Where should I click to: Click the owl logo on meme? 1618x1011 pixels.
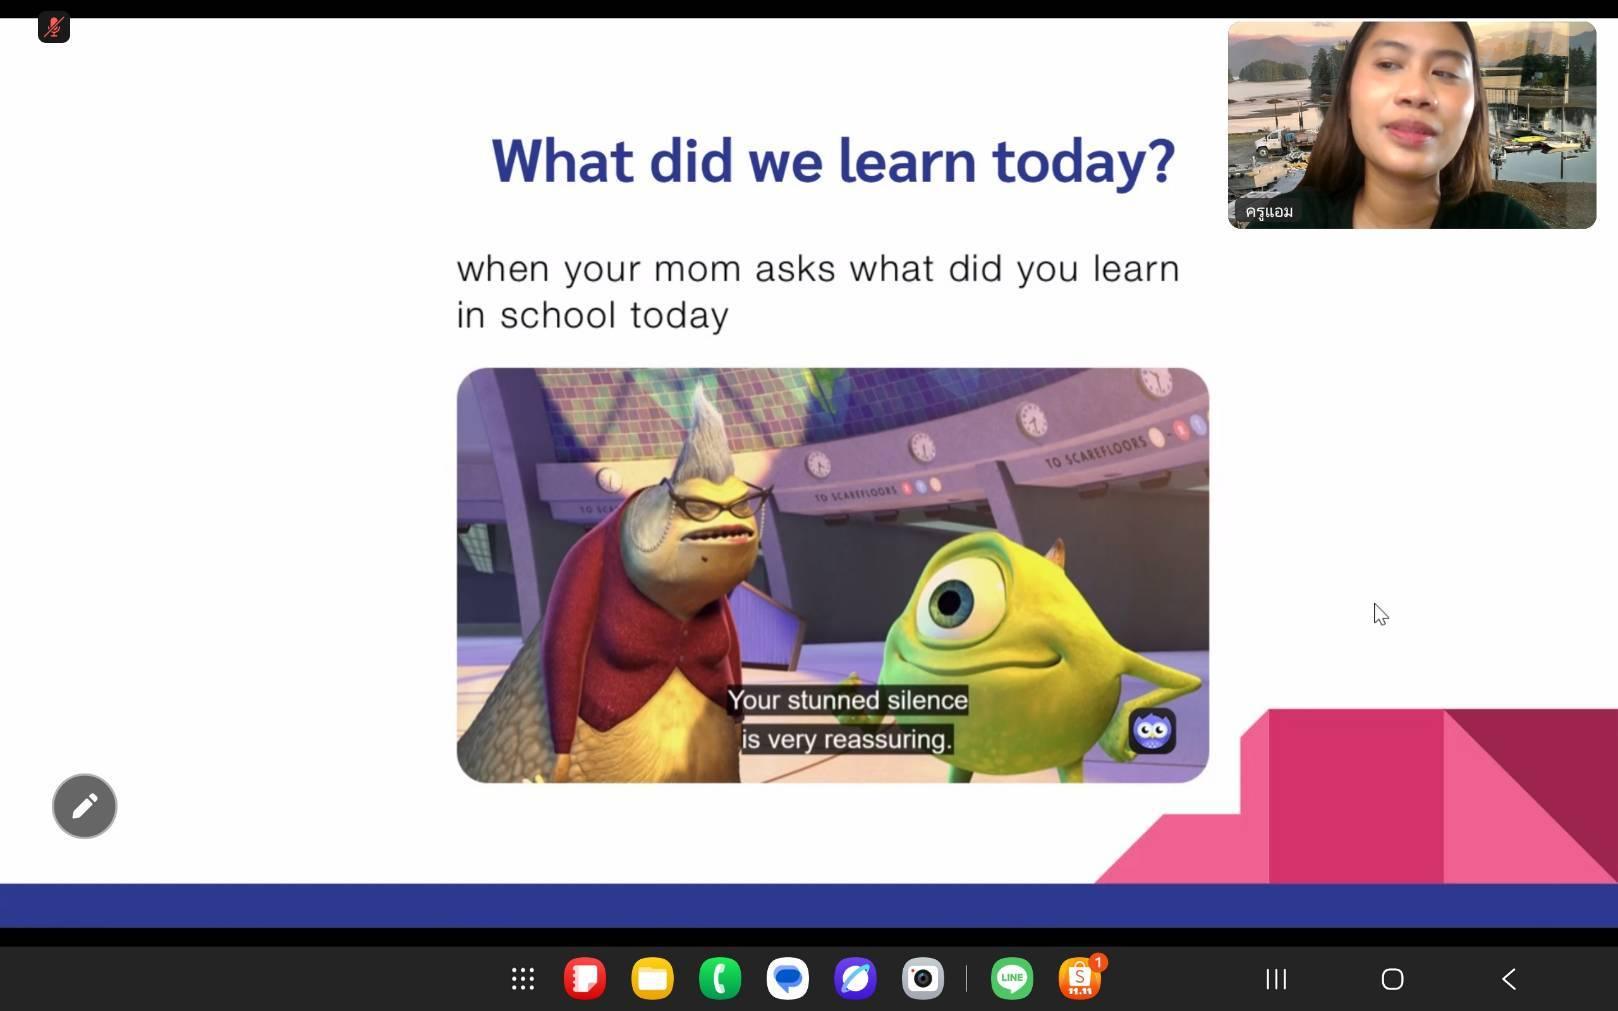point(1152,731)
